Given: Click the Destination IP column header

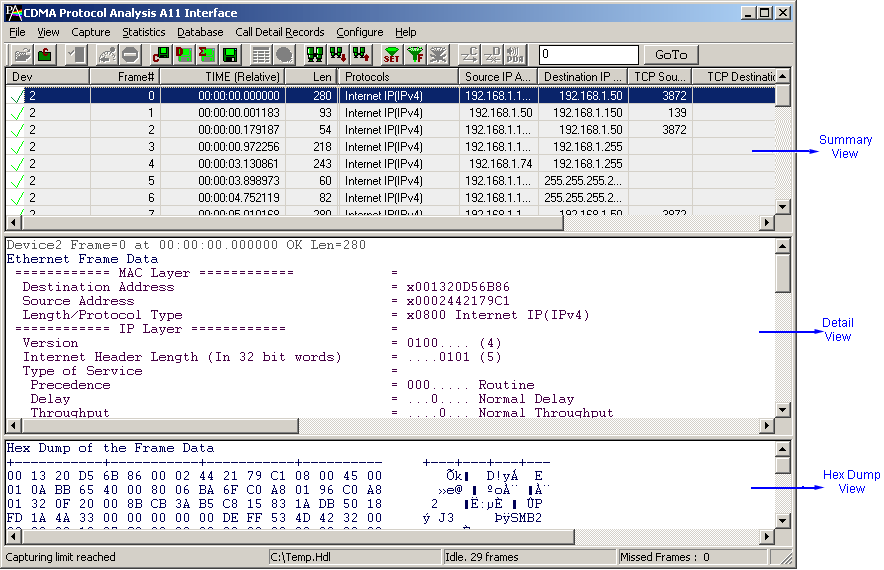Looking at the screenshot, I should (583, 77).
